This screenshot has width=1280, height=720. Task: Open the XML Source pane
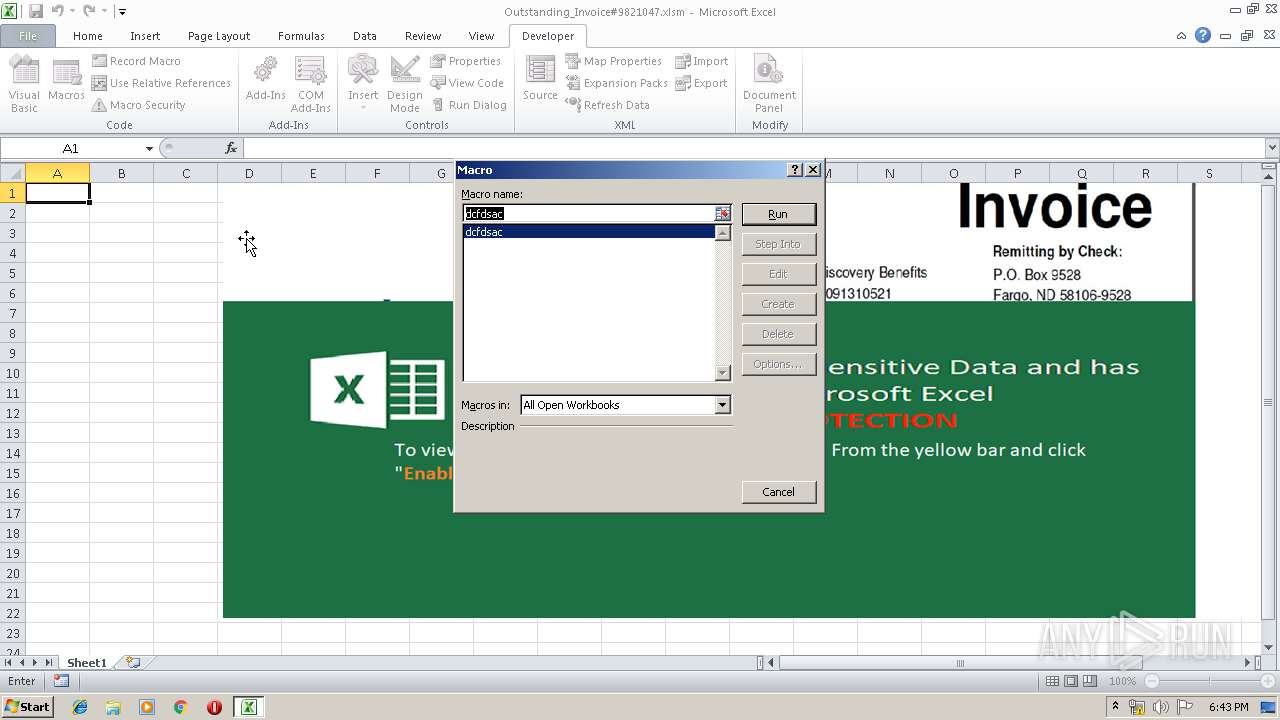pos(540,80)
